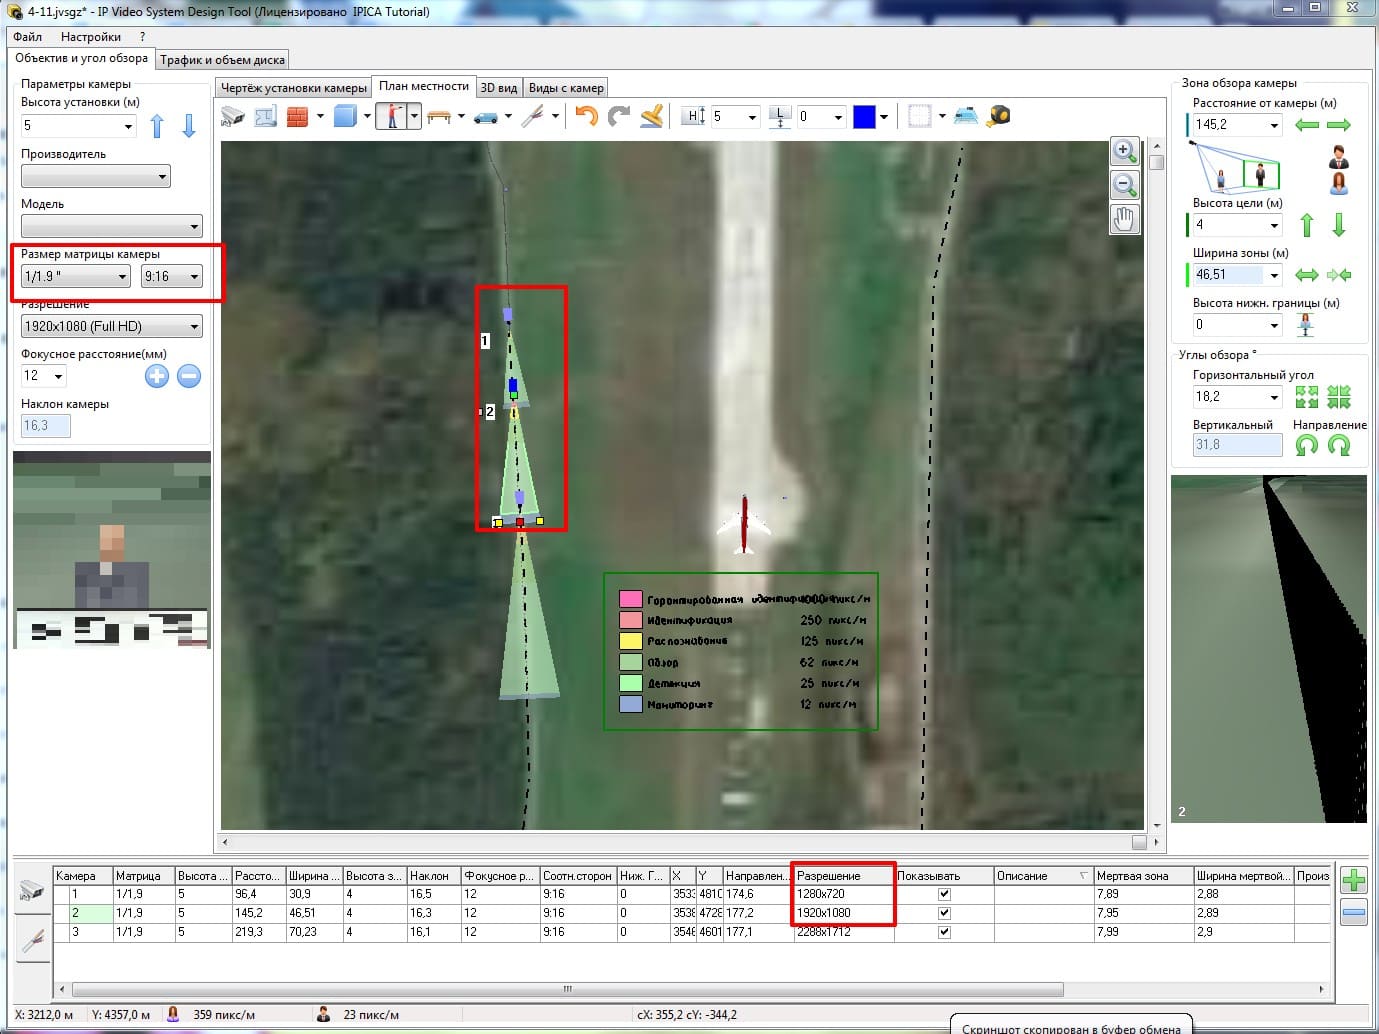The height and width of the screenshot is (1034, 1379).
Task: Open the cables list side tab
Action: [32, 940]
